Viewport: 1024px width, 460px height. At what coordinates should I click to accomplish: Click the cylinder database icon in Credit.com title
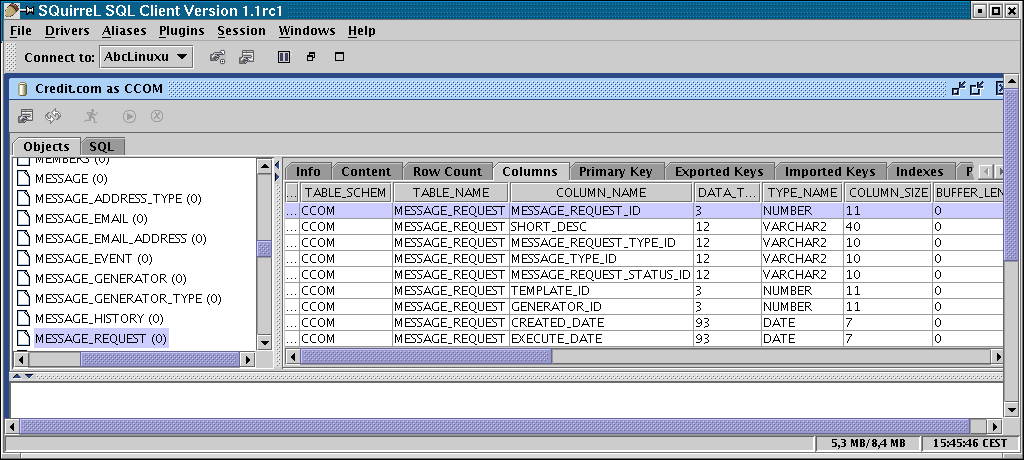pyautogui.click(x=23, y=89)
